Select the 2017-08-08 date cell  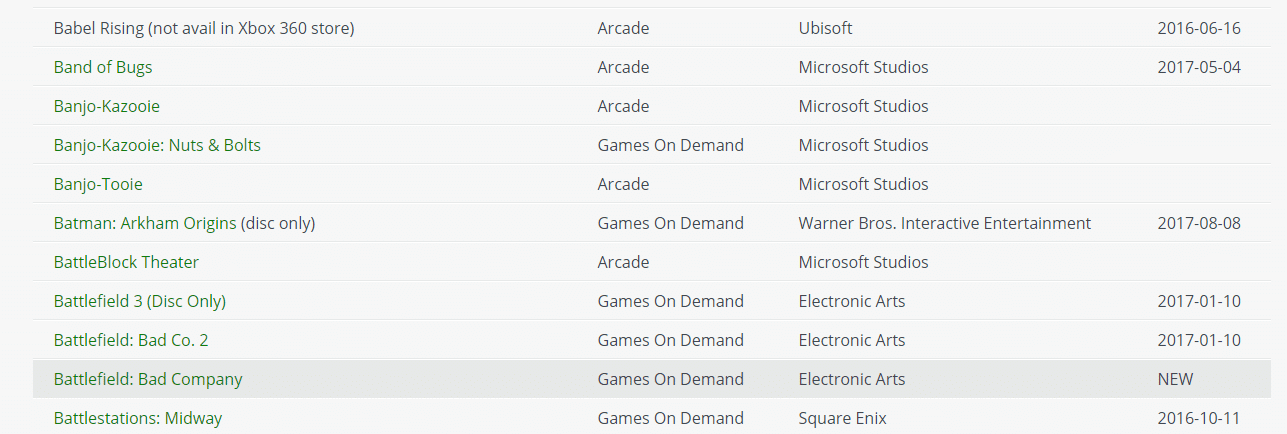point(1198,223)
